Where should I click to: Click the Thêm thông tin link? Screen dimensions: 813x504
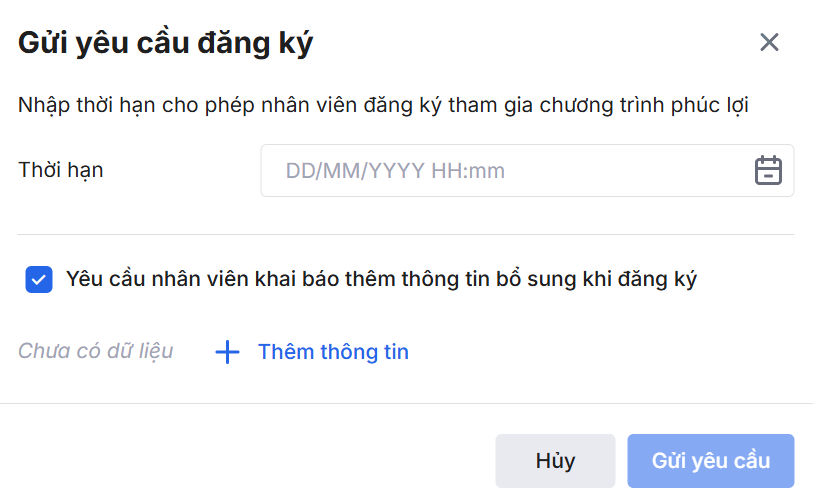(x=333, y=352)
